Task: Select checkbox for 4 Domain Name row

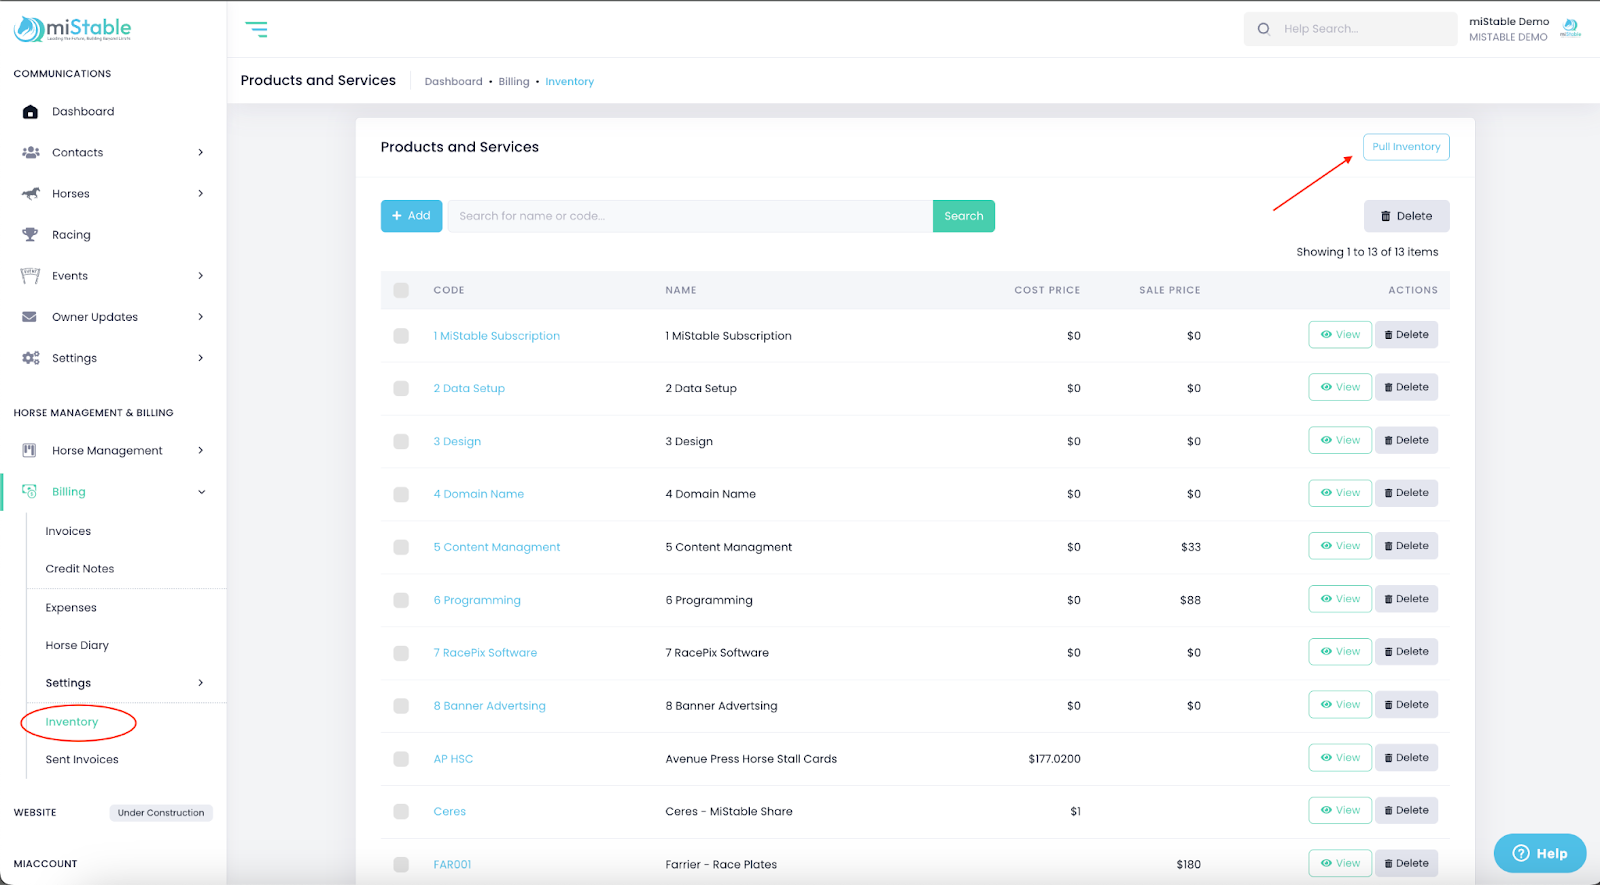Action: click(x=401, y=495)
